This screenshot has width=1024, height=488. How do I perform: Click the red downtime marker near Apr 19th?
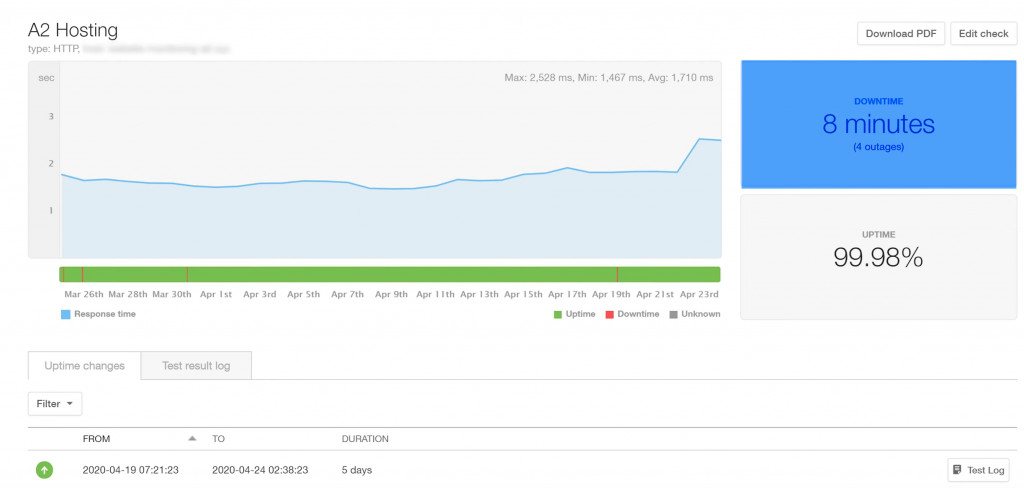click(617, 274)
